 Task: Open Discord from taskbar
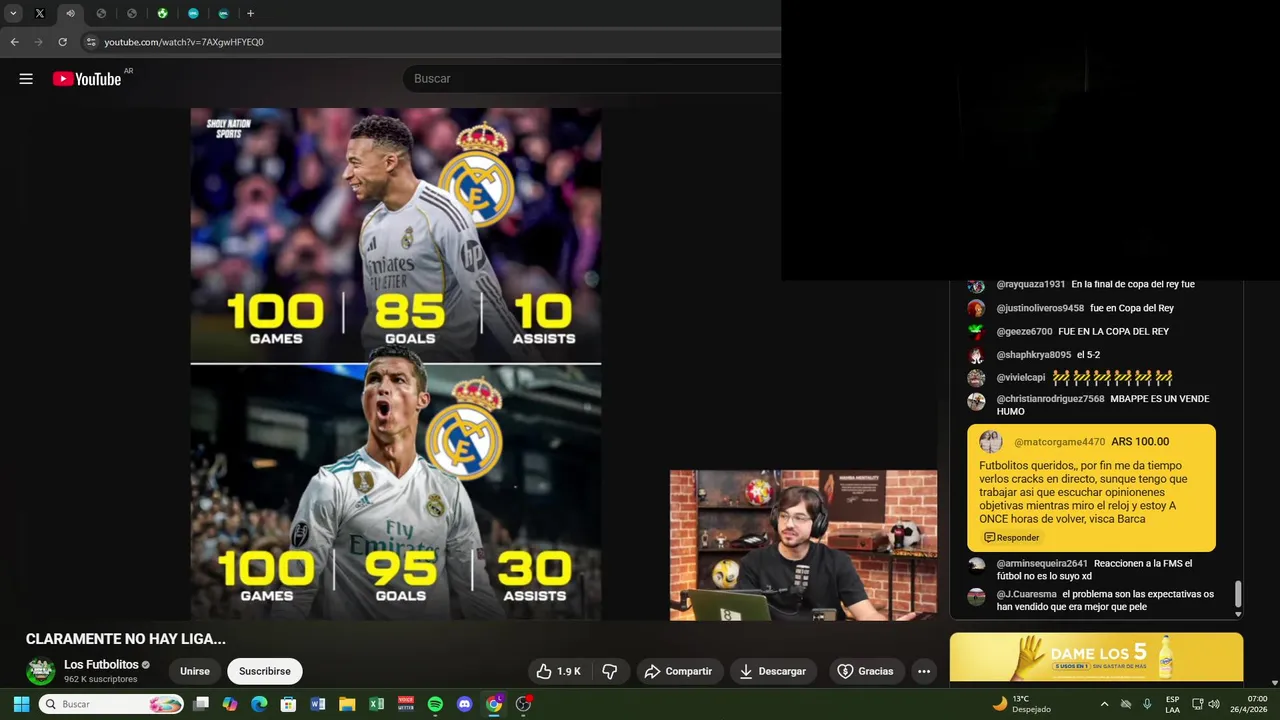[464, 704]
